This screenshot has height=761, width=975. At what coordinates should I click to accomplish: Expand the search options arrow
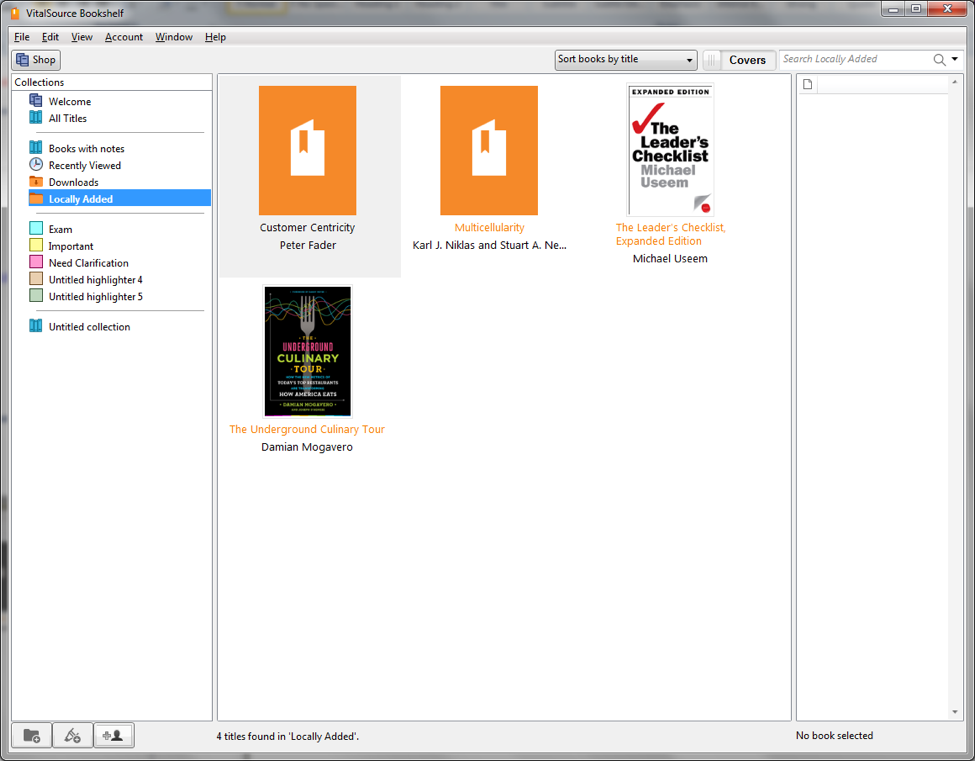[955, 60]
